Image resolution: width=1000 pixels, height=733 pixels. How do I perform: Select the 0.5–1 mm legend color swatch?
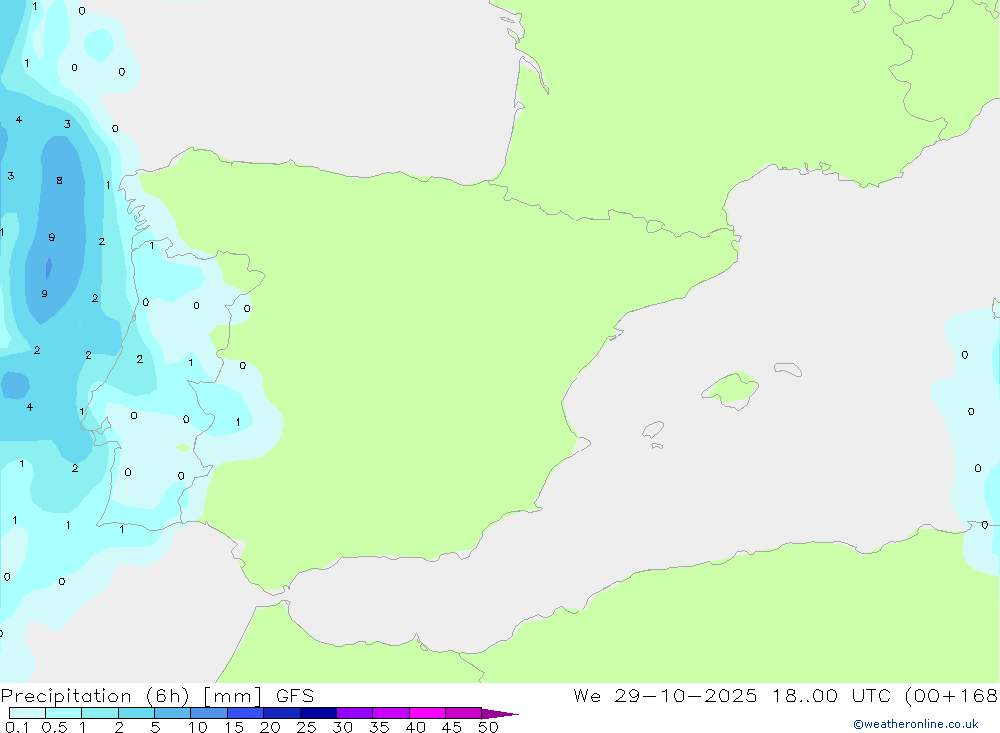(x=64, y=713)
